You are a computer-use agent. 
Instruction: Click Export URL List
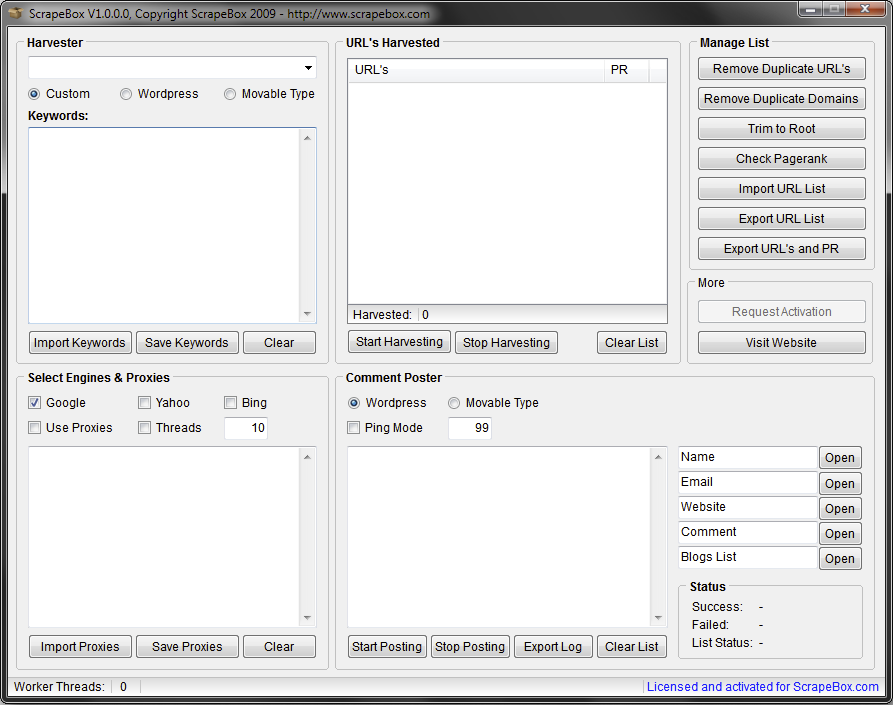coord(781,219)
